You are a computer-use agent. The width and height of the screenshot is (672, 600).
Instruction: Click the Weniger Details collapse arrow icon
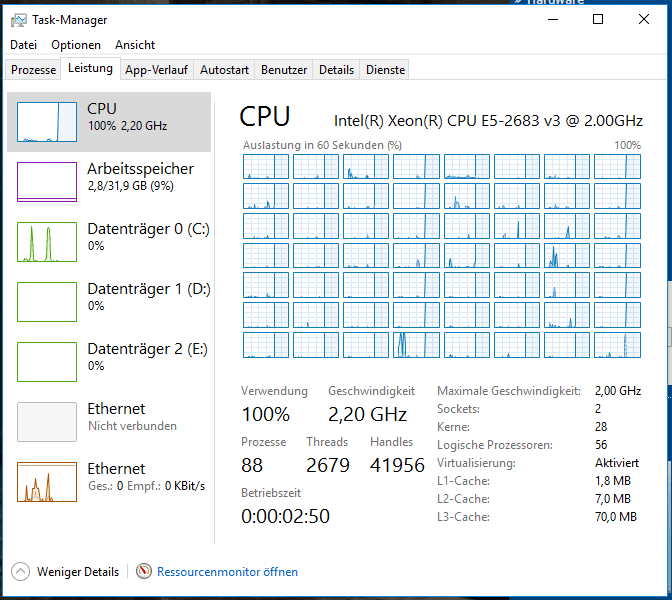[21, 571]
